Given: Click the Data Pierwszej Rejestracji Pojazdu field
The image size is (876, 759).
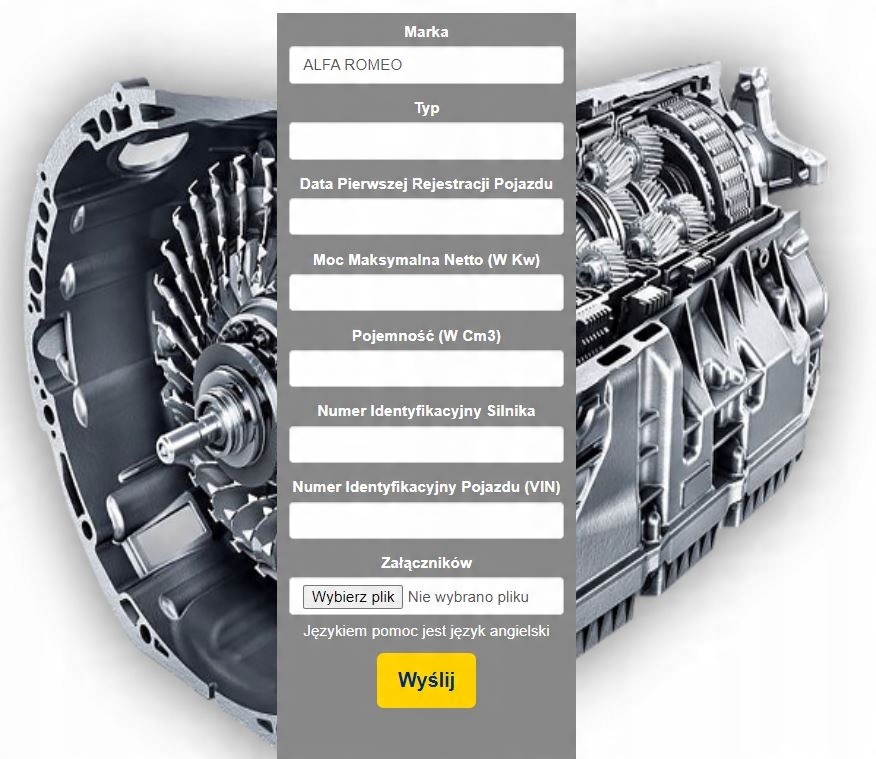Looking at the screenshot, I should (426, 217).
